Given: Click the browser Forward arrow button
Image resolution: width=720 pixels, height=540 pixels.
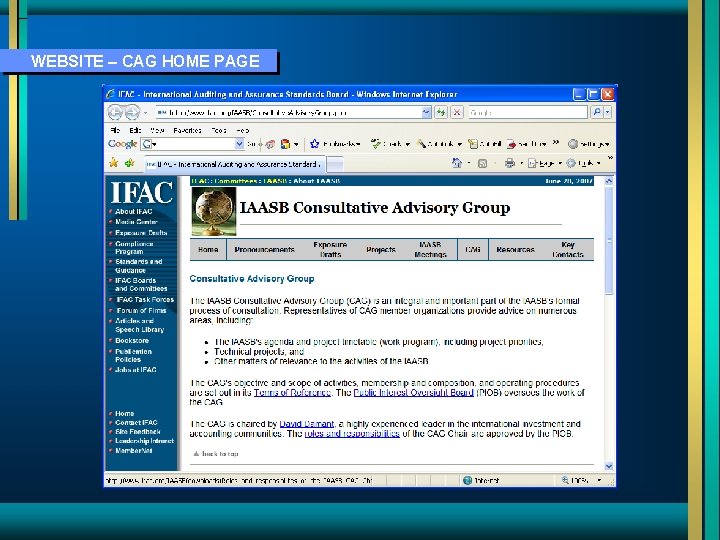Looking at the screenshot, I should 133,112.
